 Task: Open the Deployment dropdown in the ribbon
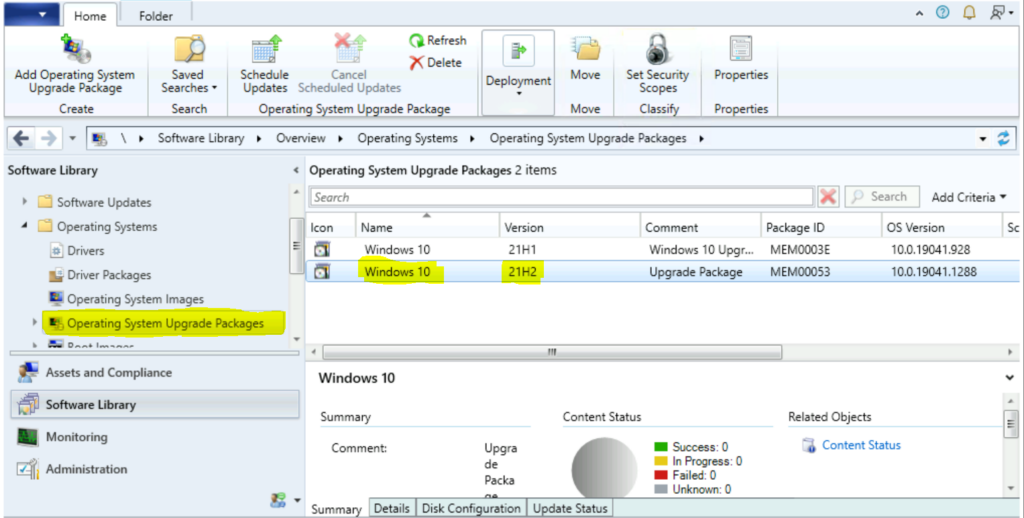tap(519, 73)
